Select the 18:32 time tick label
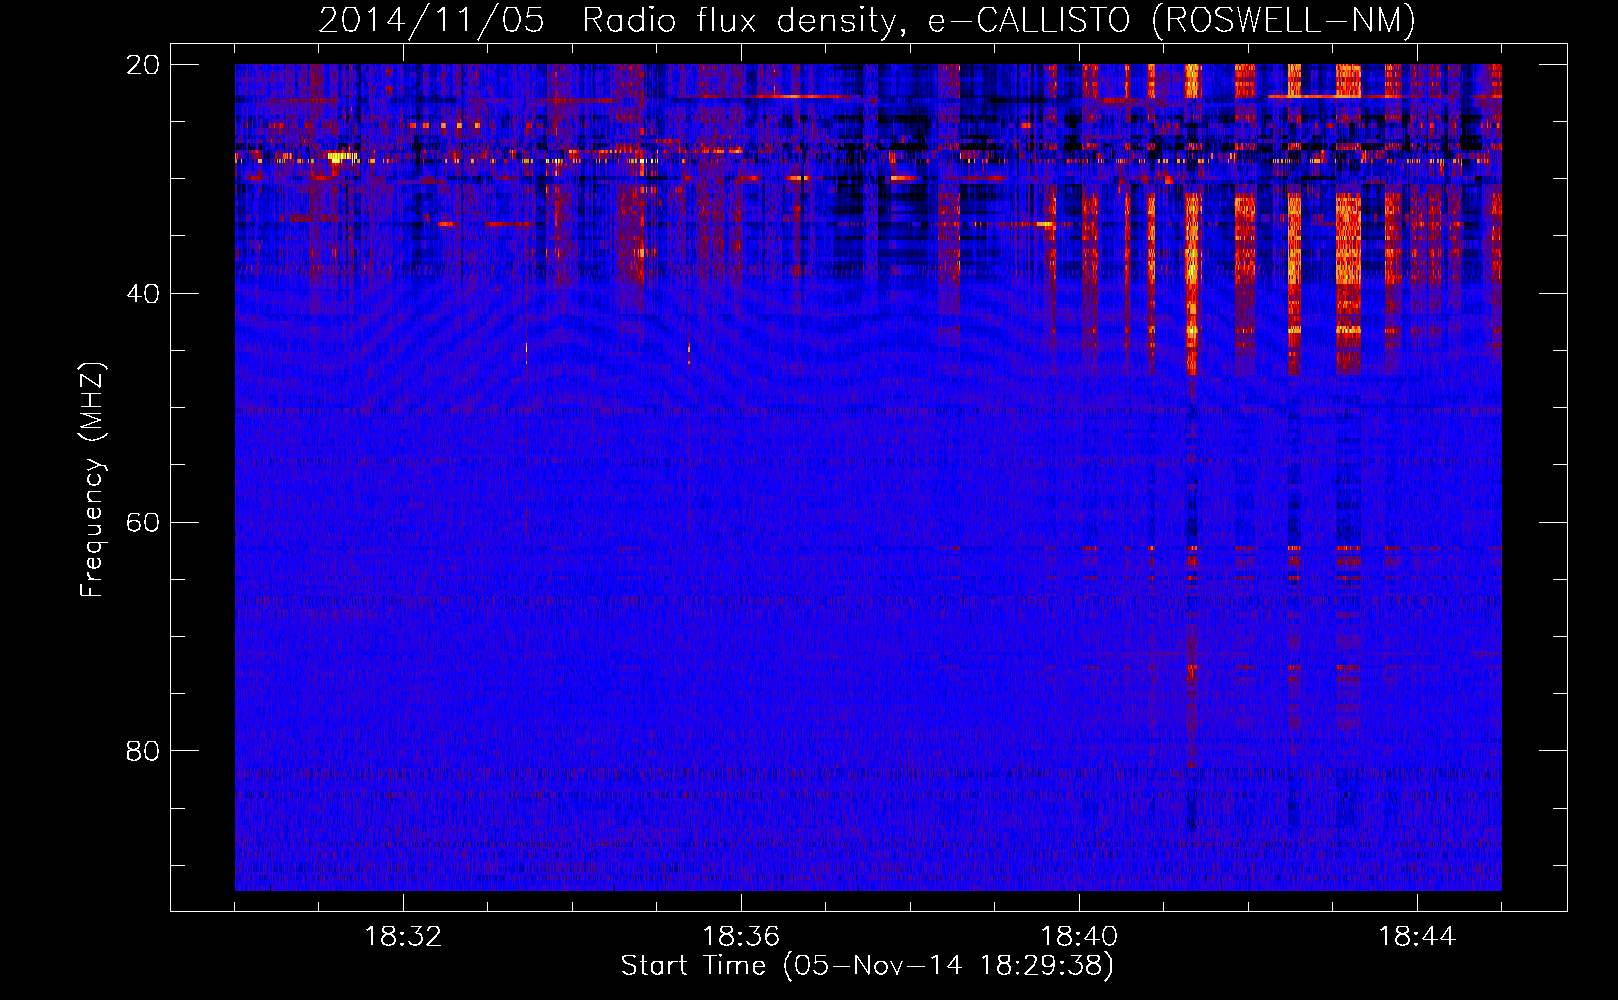Image resolution: width=1618 pixels, height=1000 pixels. coord(403,937)
